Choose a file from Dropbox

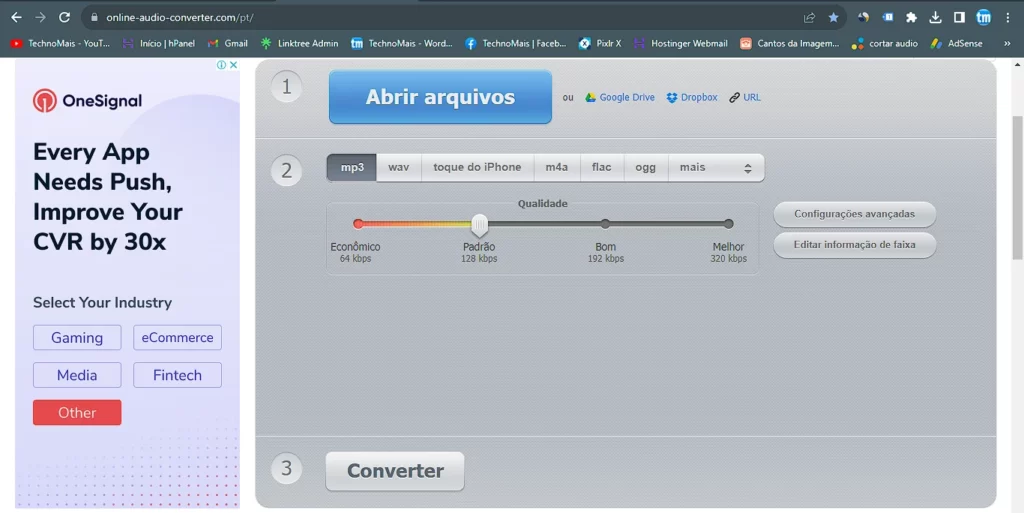click(x=692, y=97)
